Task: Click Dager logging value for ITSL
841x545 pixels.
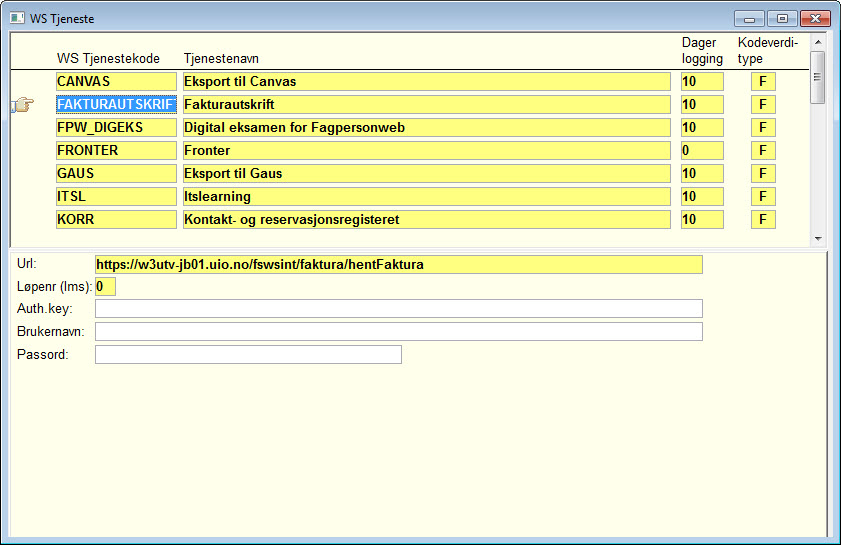Action: pyautogui.click(x=702, y=196)
